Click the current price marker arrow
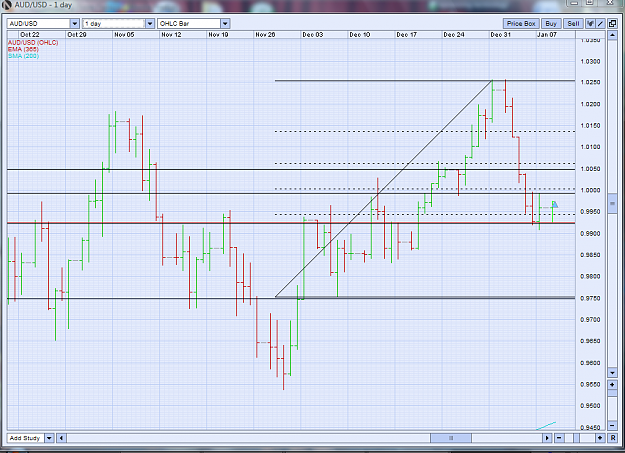The height and width of the screenshot is (453, 625). pos(555,205)
